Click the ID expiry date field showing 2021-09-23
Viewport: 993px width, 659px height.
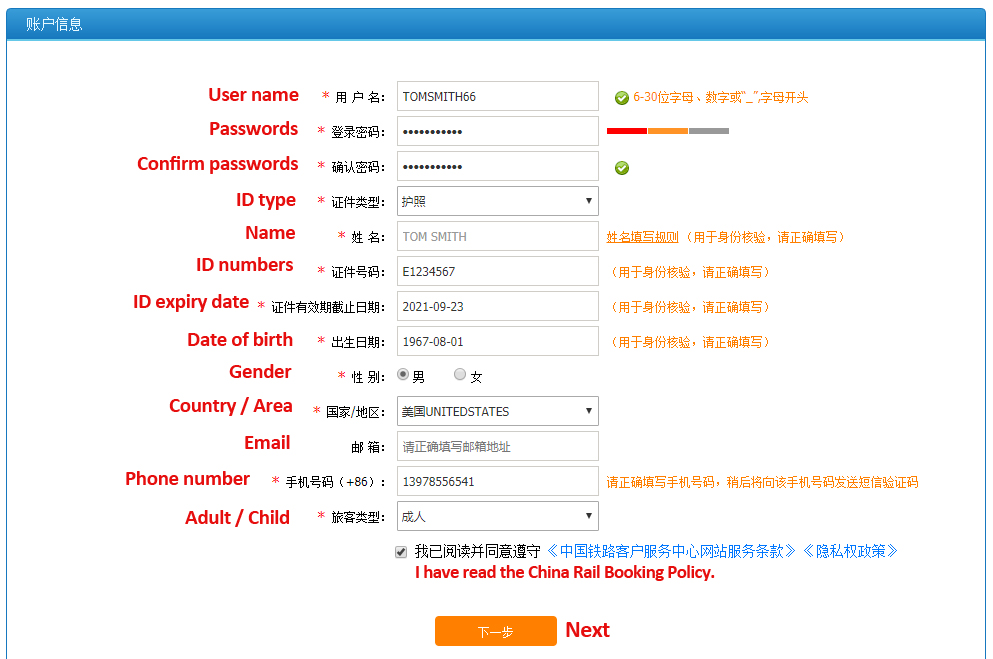tap(497, 306)
